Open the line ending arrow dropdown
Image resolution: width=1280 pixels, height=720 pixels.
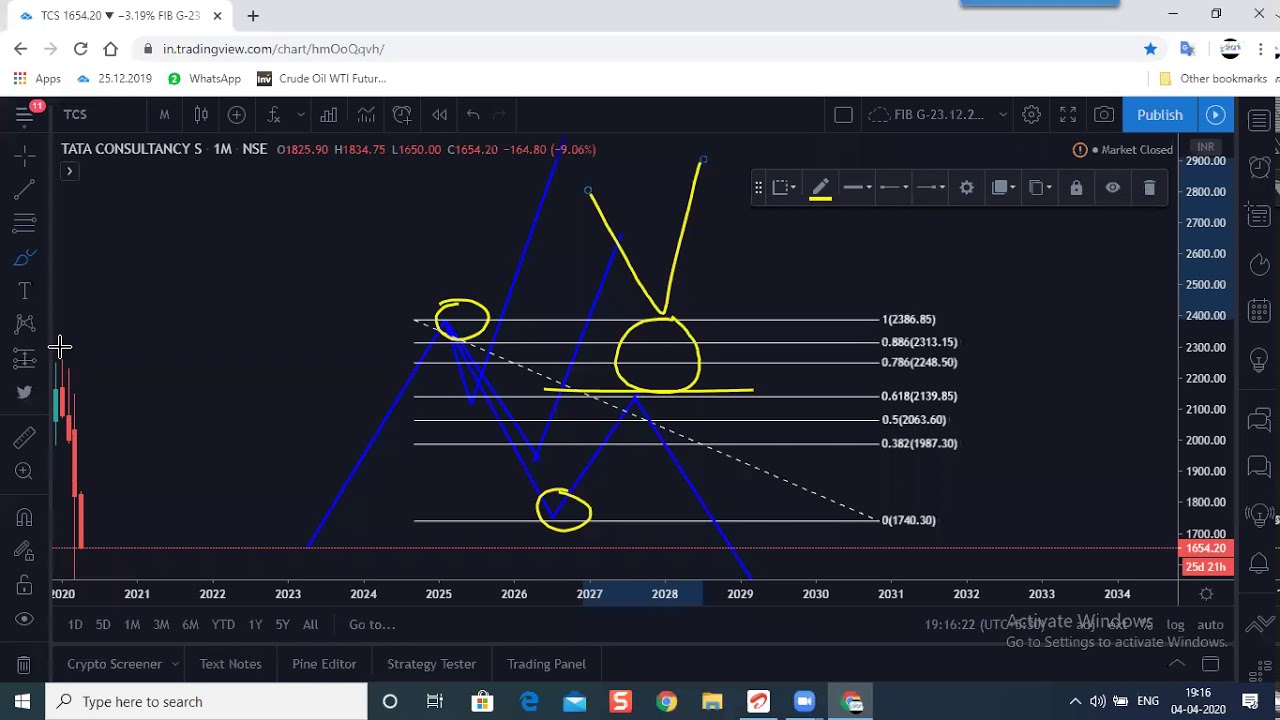coord(930,187)
